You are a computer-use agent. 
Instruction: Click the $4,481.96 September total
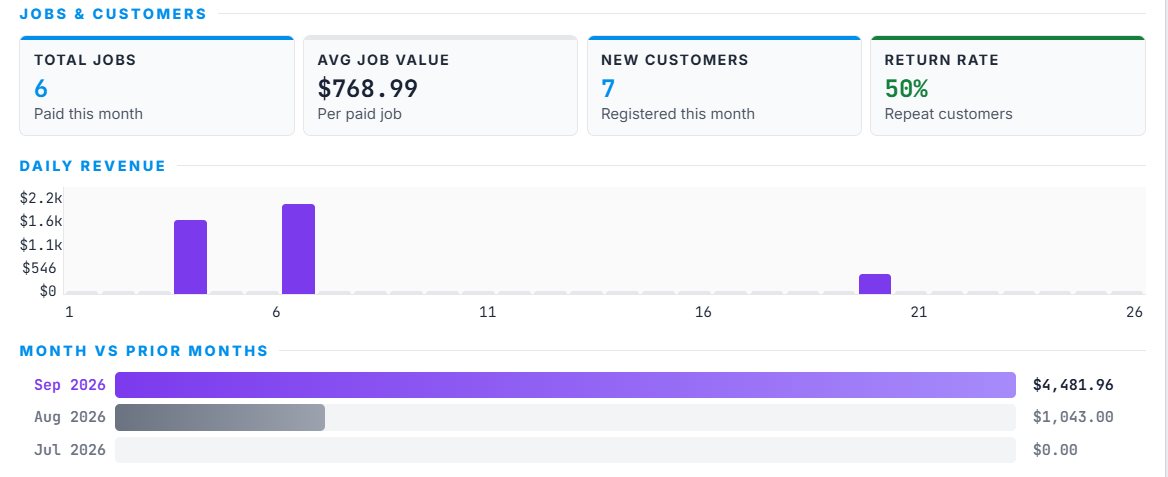click(1073, 385)
